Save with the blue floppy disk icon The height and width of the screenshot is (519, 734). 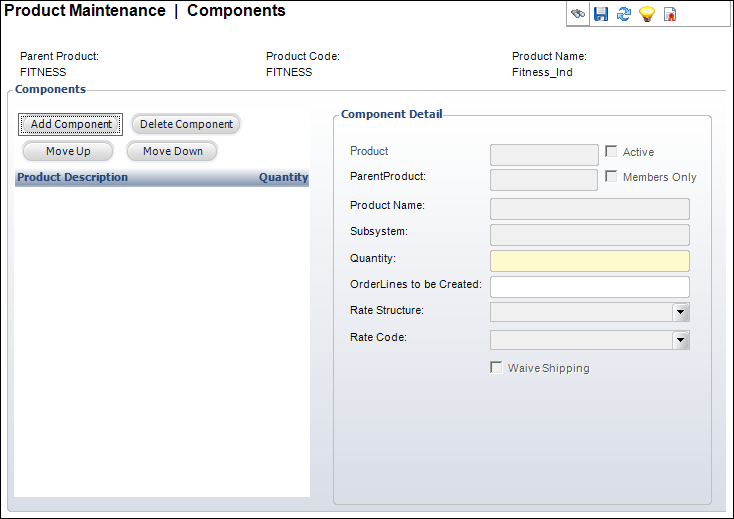click(601, 14)
